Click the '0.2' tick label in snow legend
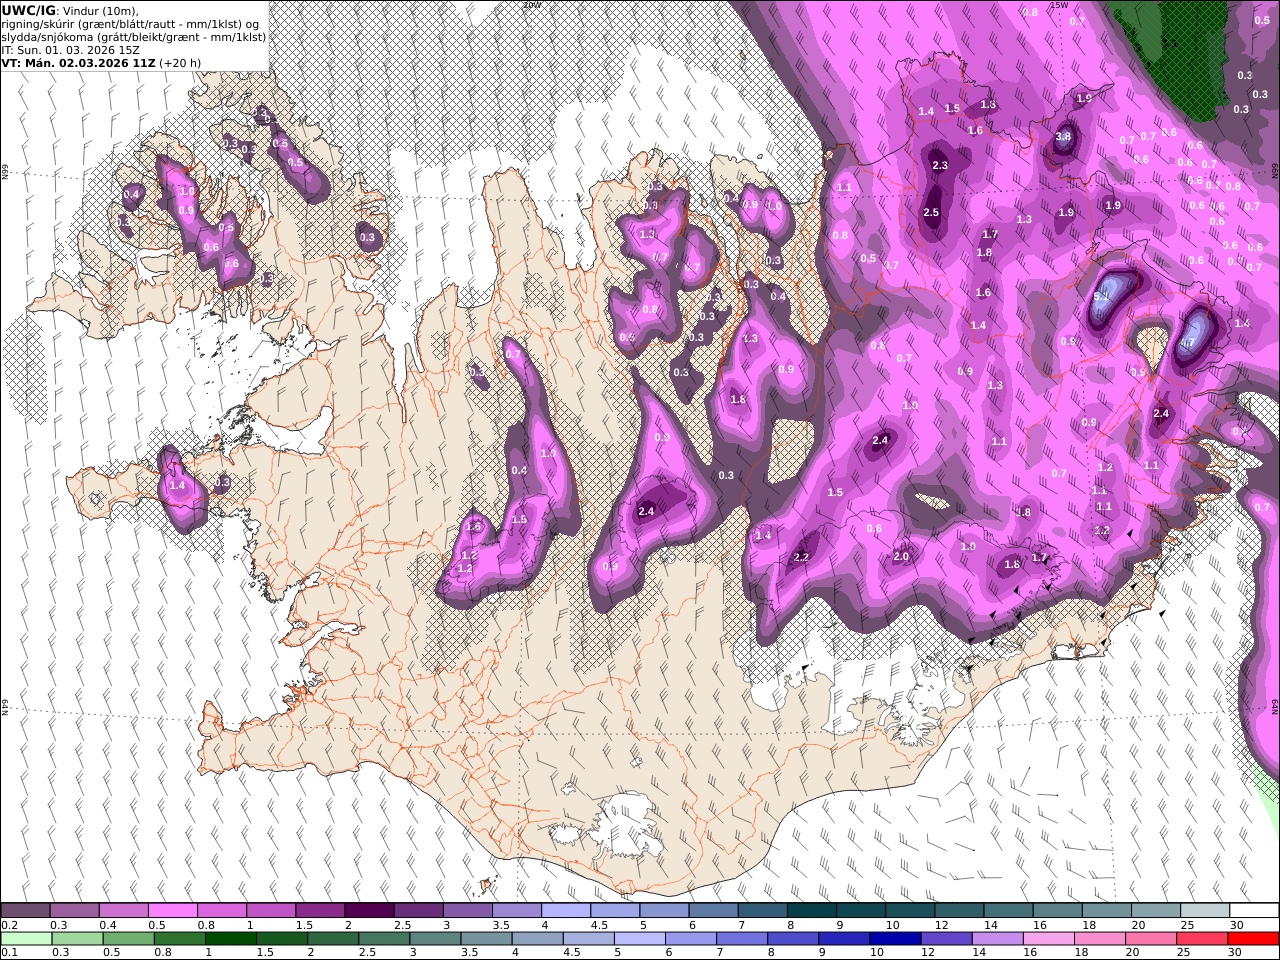The height and width of the screenshot is (960, 1280). tap(9, 925)
